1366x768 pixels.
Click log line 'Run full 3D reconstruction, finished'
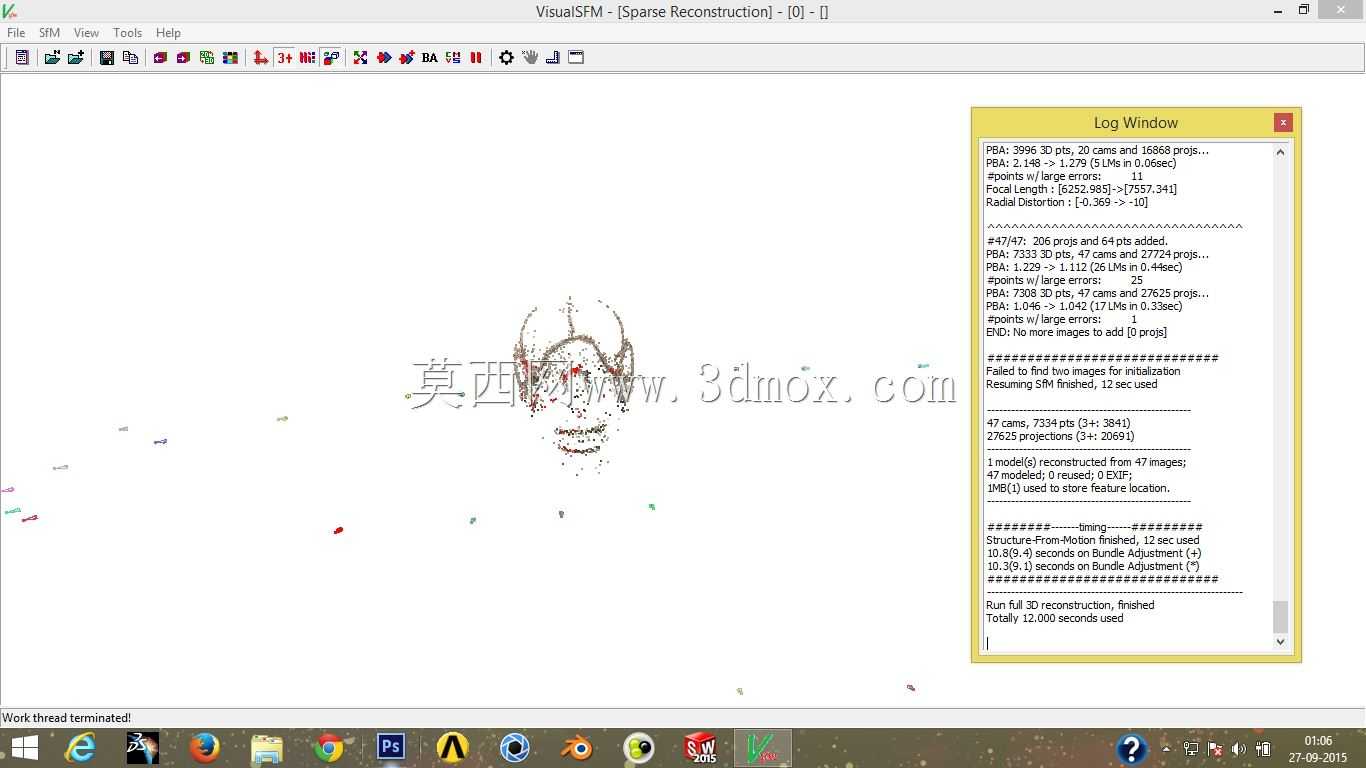[x=1070, y=605]
